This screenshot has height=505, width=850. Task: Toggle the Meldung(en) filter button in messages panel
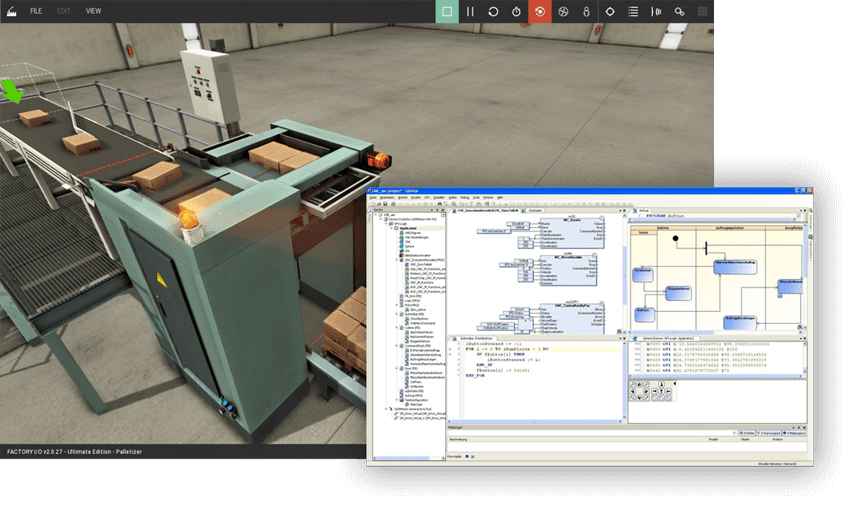(x=794, y=433)
